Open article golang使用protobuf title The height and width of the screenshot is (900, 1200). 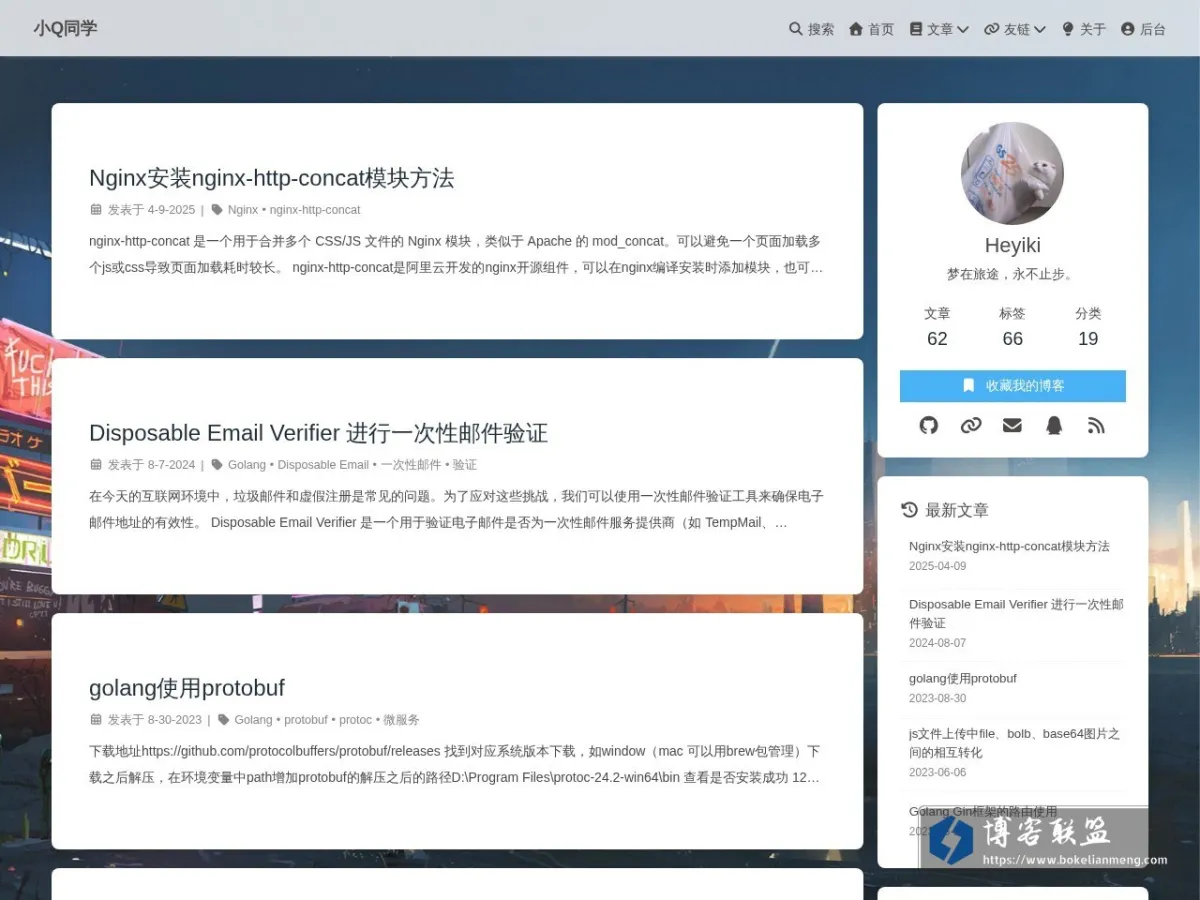187,688
